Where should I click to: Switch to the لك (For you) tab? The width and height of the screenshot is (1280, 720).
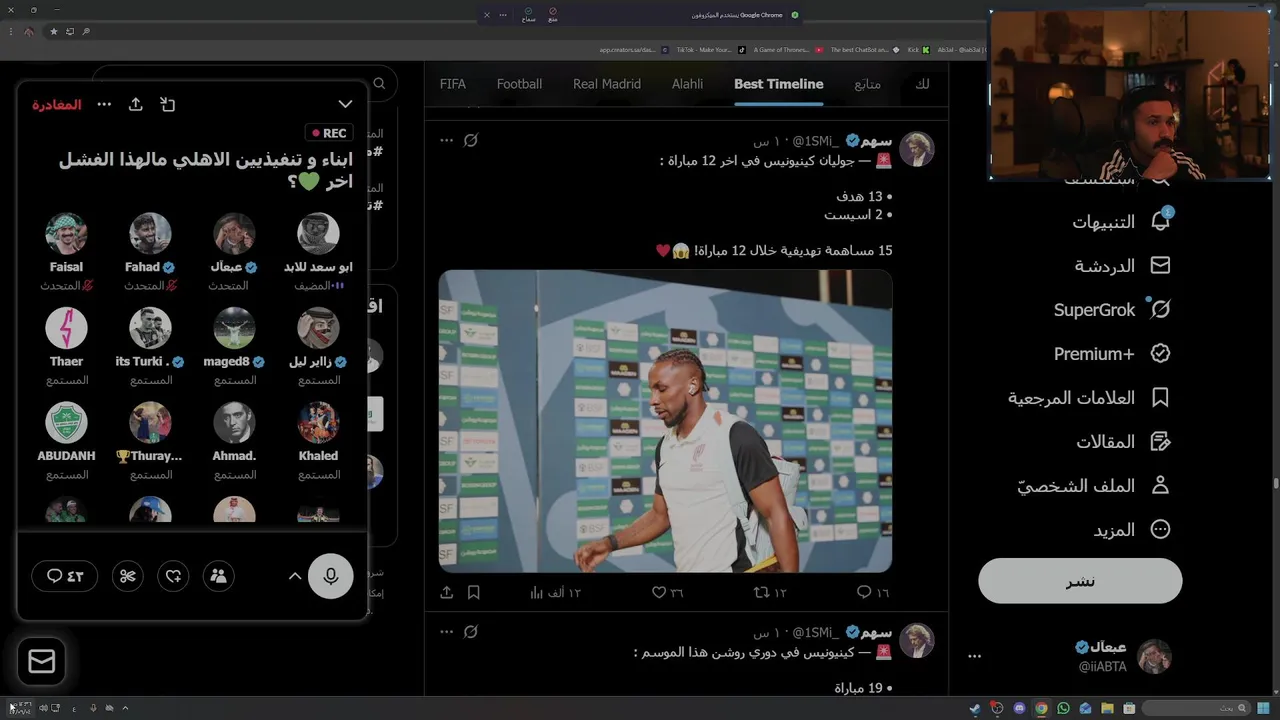[922, 84]
